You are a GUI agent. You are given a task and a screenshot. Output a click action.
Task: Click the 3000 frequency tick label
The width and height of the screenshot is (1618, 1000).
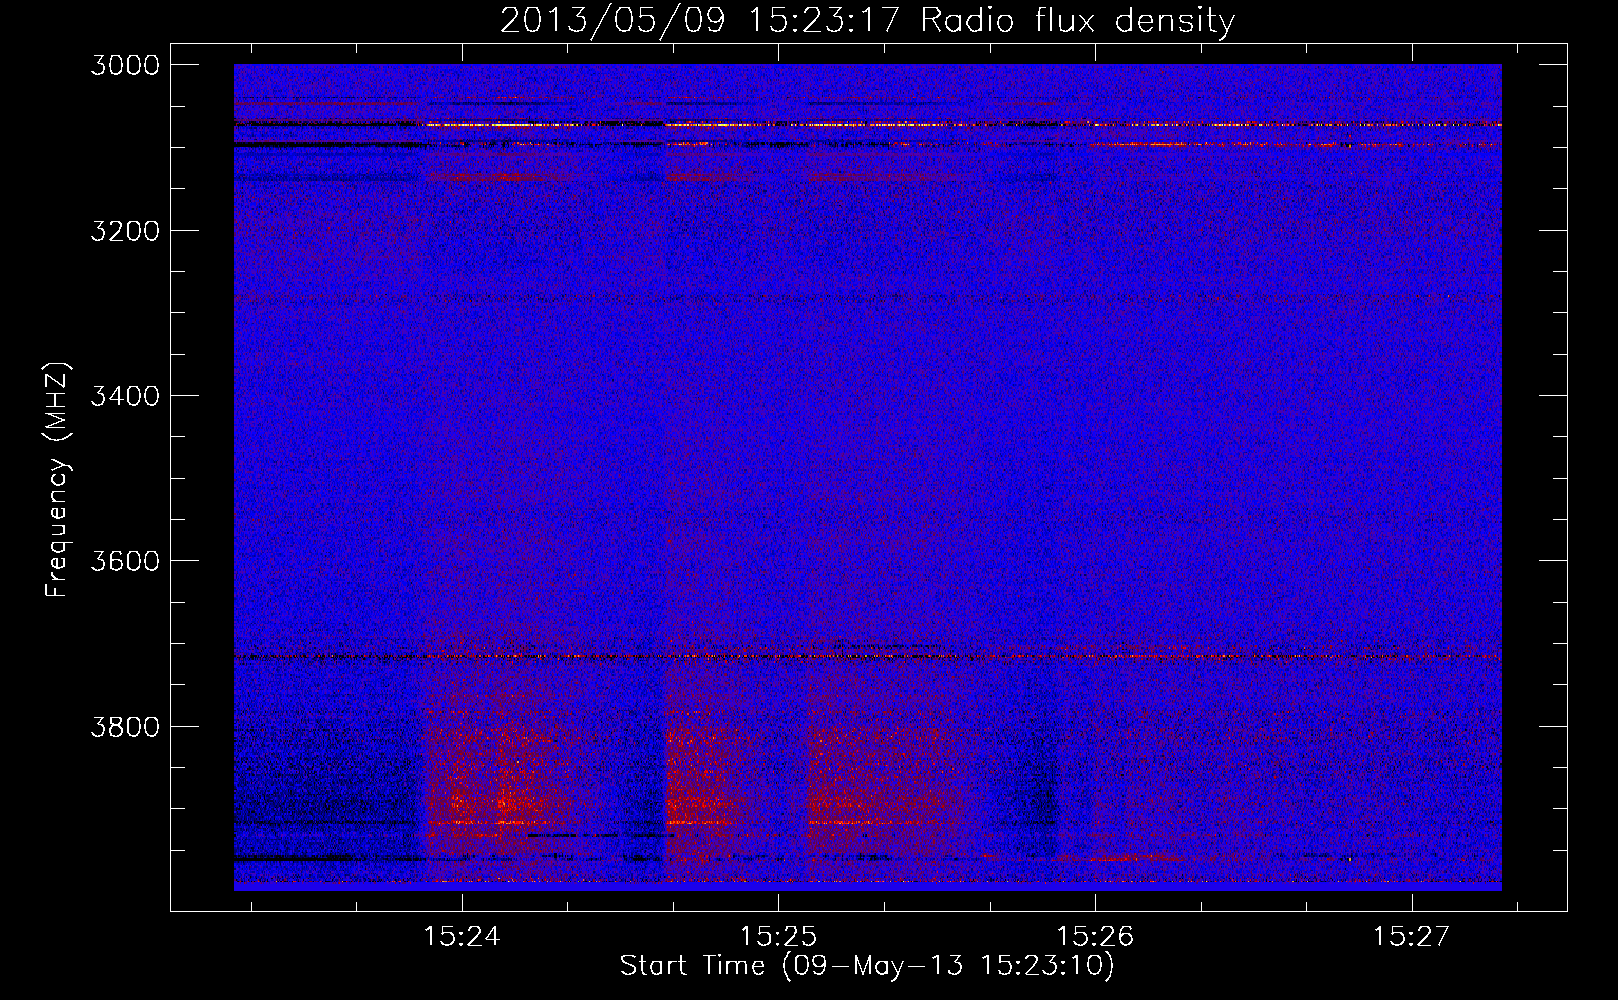click(125, 65)
